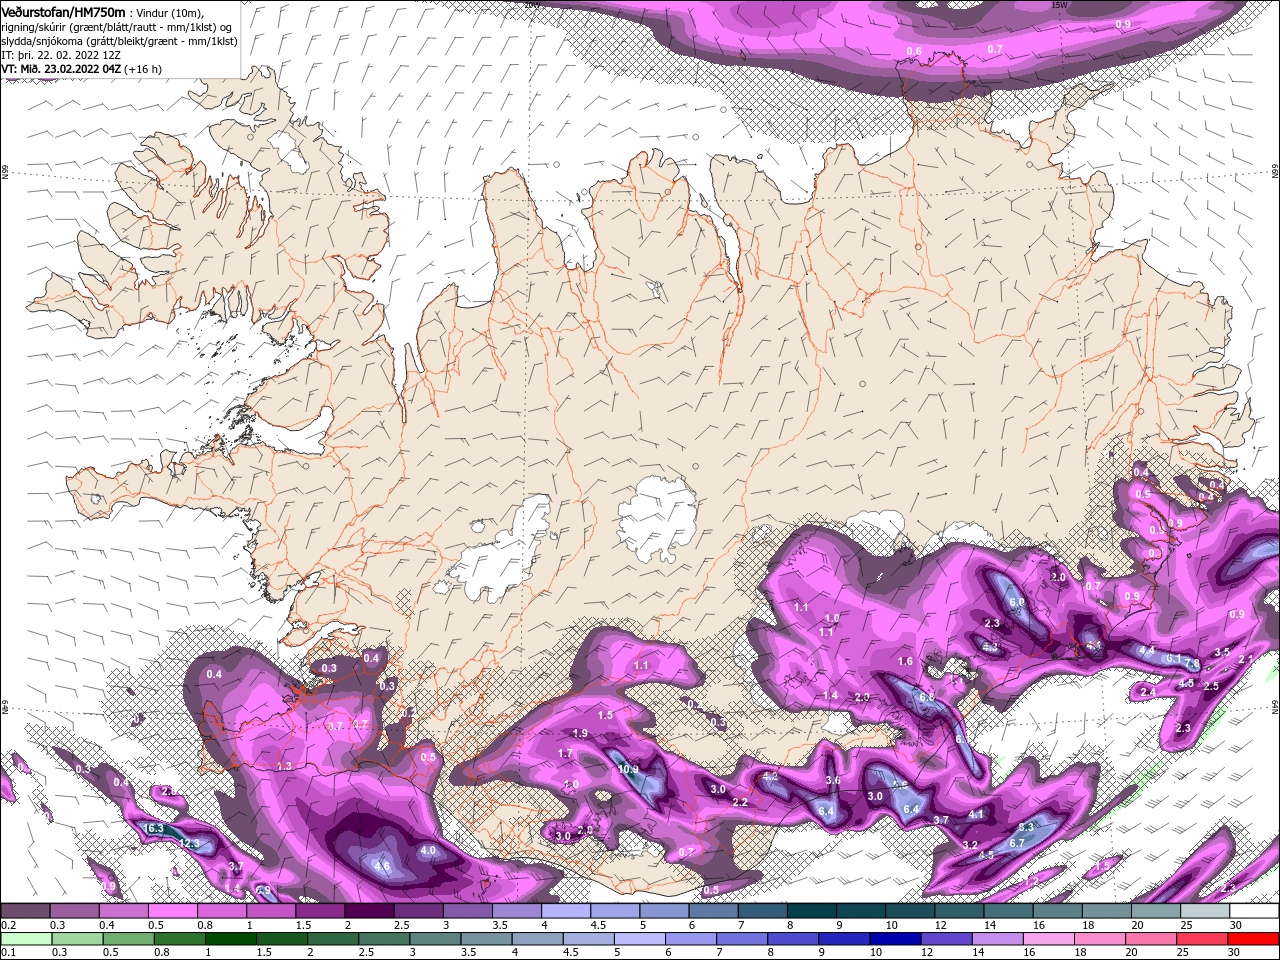The height and width of the screenshot is (960, 1280).
Task: Click the 16.3 precipitation value on map
Action: pyautogui.click(x=154, y=829)
